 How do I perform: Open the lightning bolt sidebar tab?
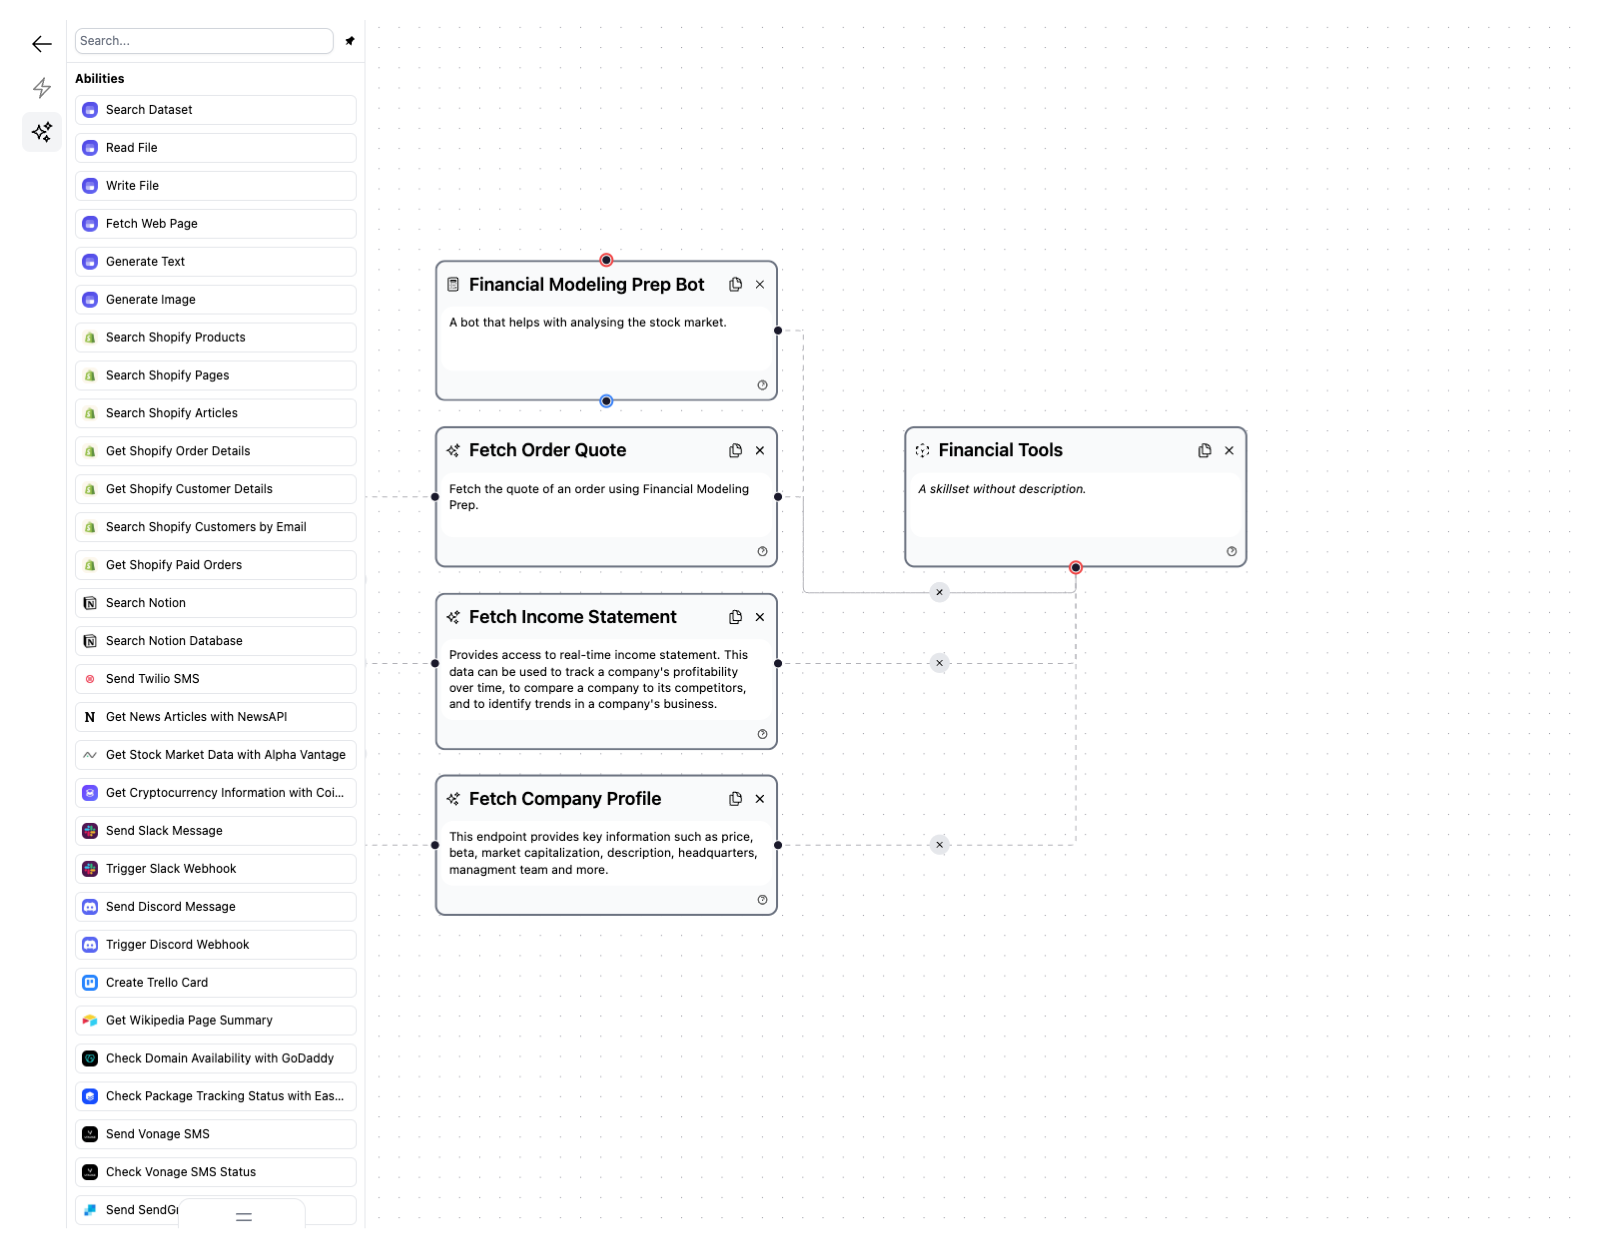[41, 88]
